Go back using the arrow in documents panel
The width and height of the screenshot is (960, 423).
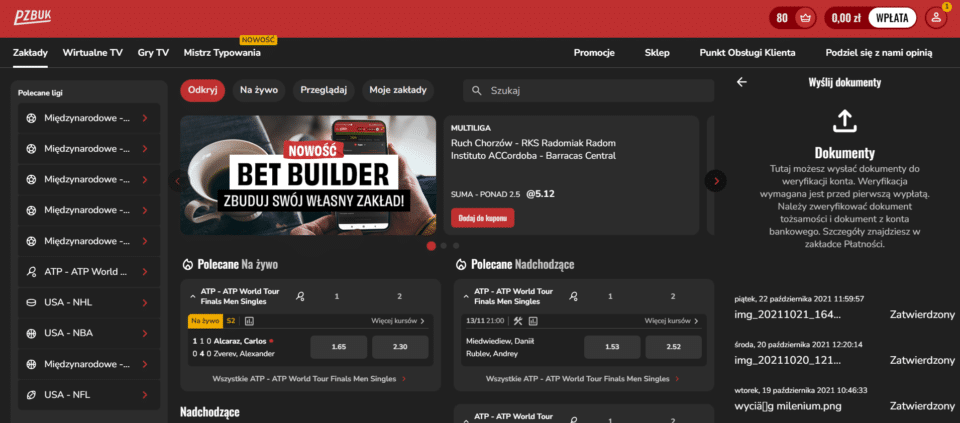pyautogui.click(x=741, y=82)
